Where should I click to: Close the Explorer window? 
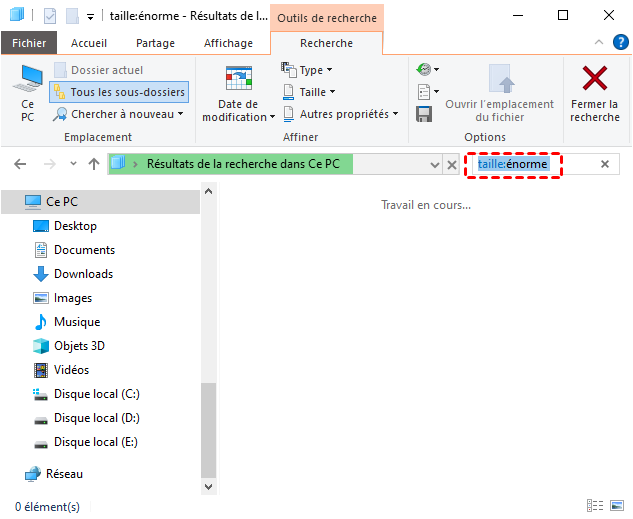(609, 15)
